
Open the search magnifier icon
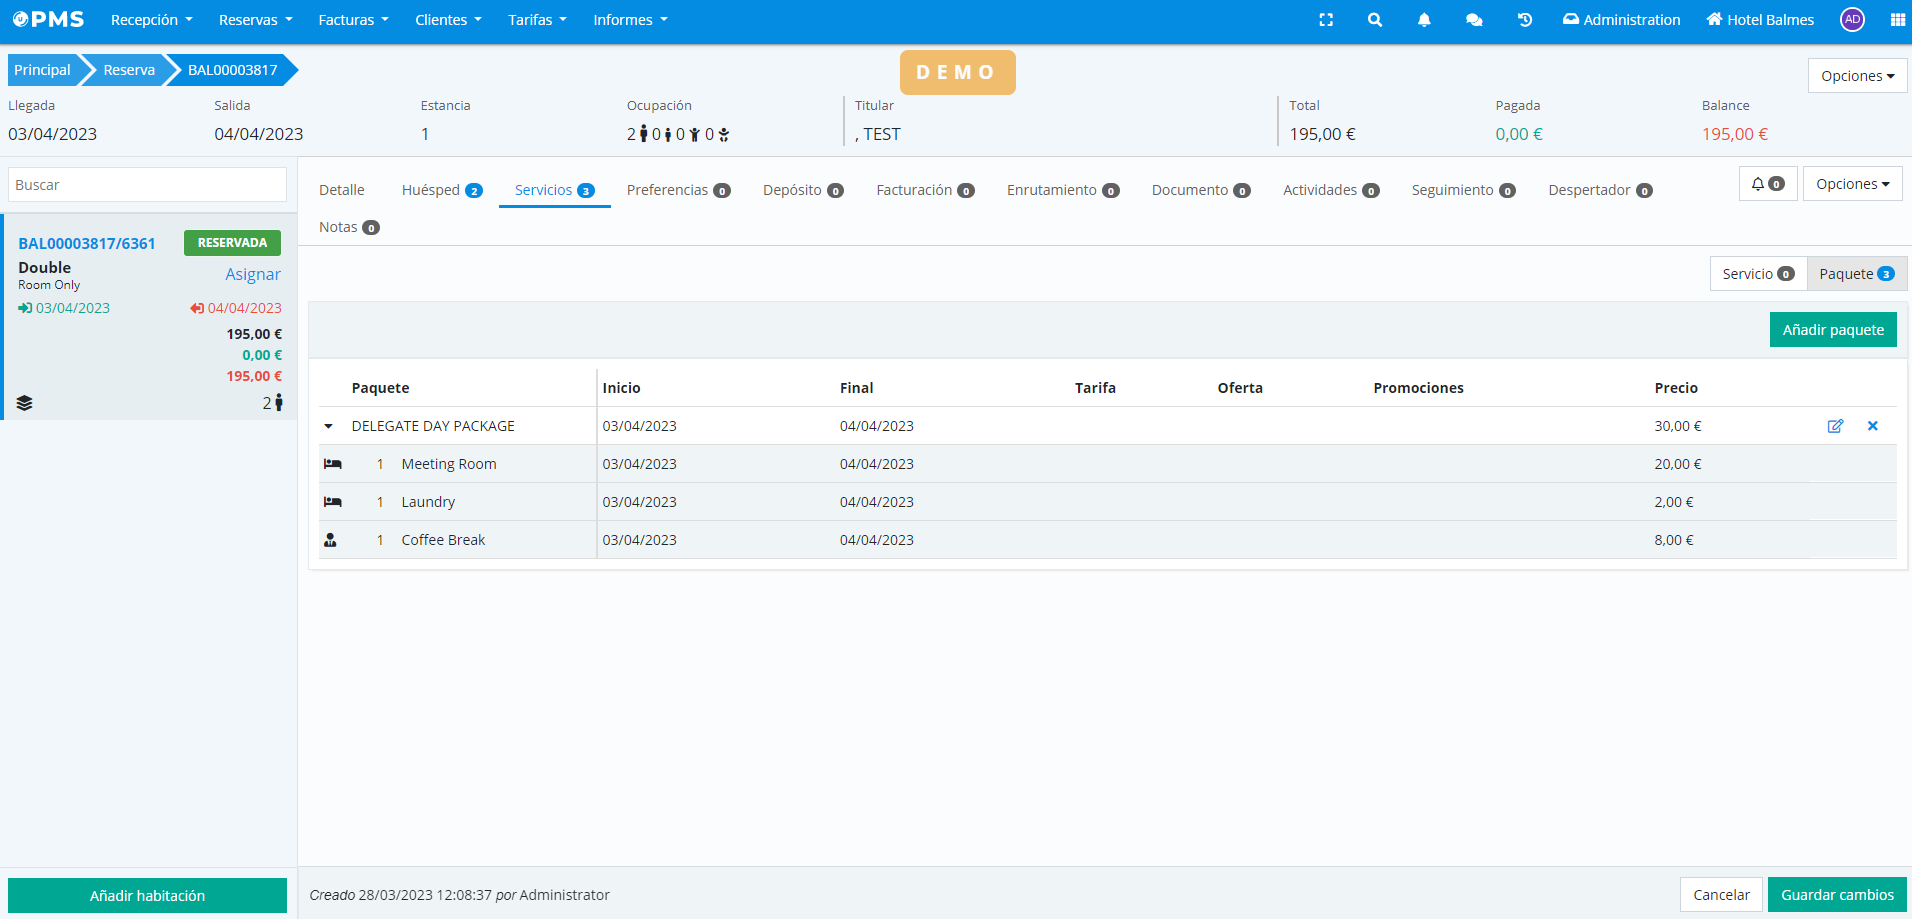click(x=1375, y=20)
